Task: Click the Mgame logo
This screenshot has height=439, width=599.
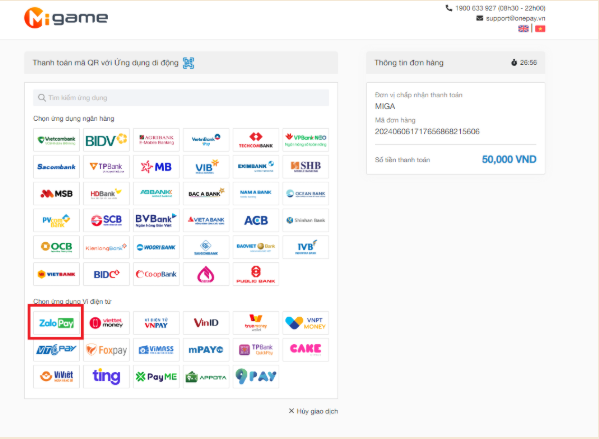Action: (66, 18)
